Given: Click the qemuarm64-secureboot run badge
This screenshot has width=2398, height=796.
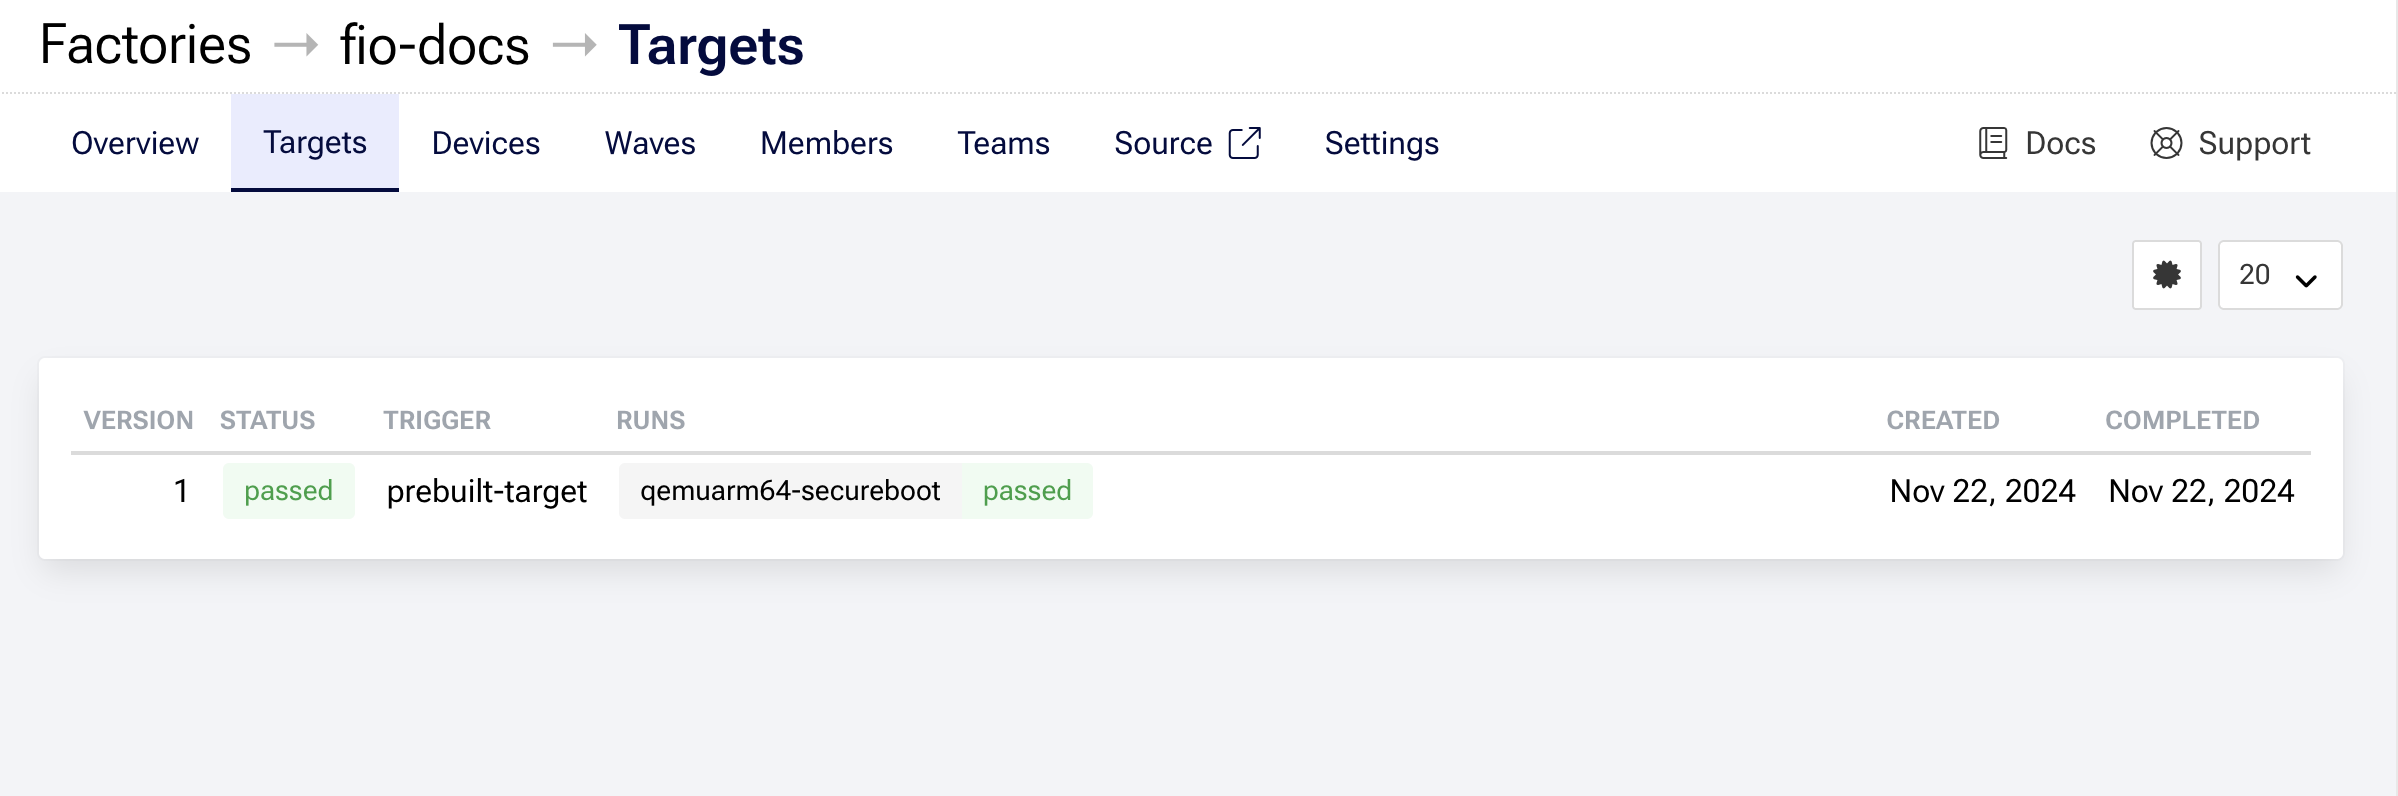Looking at the screenshot, I should (x=790, y=491).
